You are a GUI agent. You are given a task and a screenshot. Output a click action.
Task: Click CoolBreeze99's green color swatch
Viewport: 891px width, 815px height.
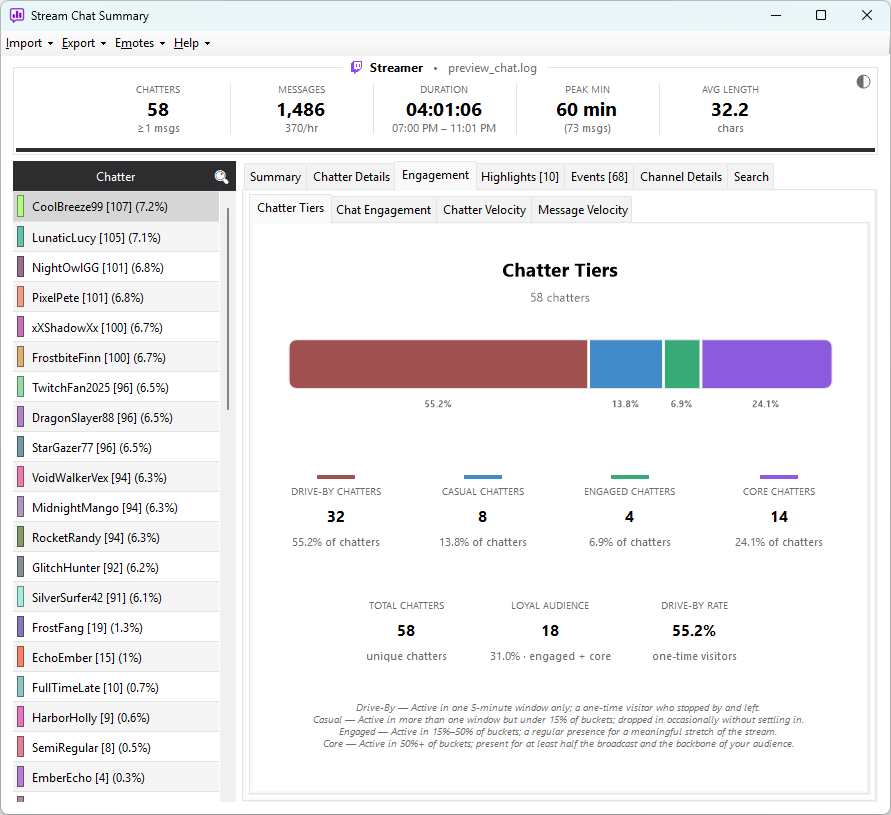(20, 207)
